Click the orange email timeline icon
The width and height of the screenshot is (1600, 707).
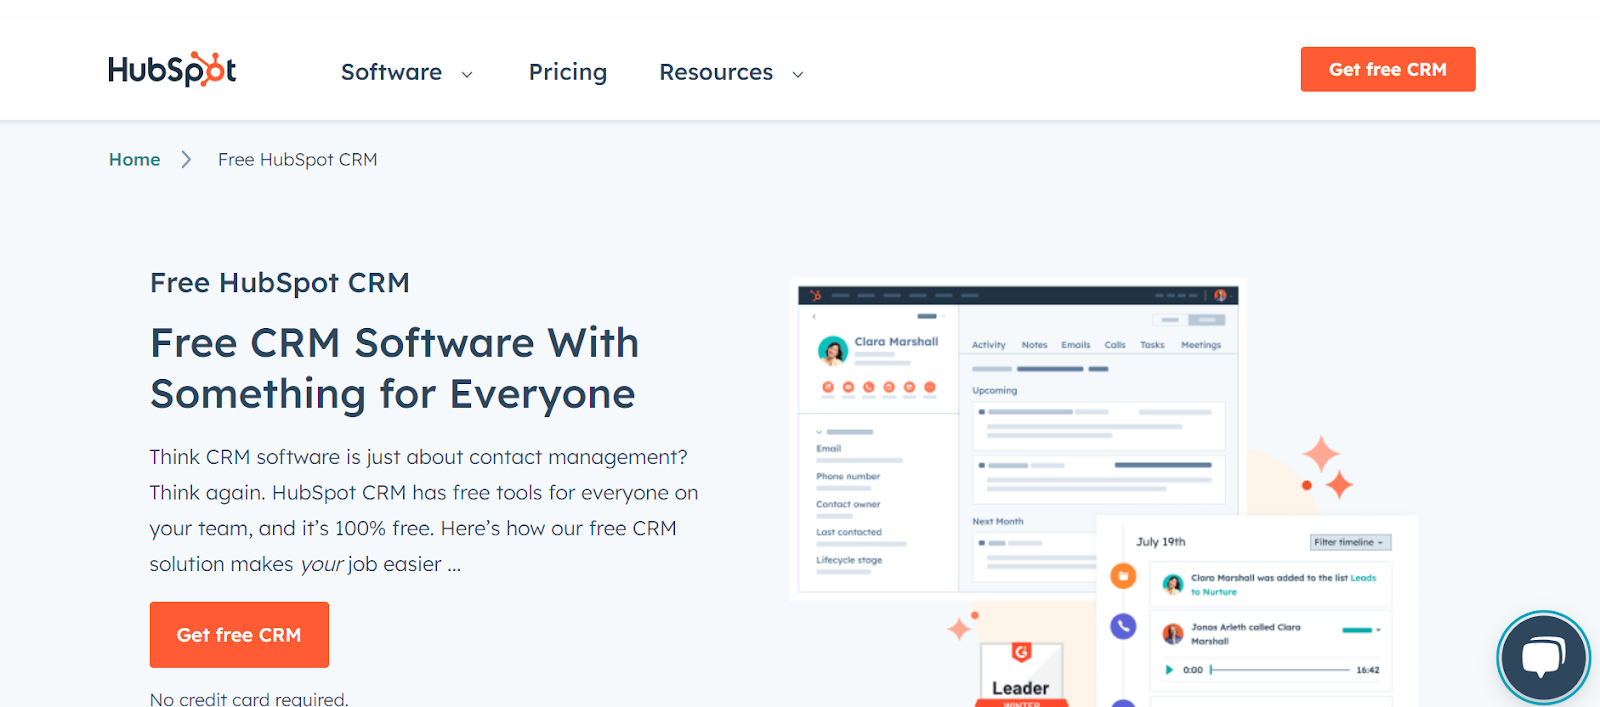(1123, 576)
